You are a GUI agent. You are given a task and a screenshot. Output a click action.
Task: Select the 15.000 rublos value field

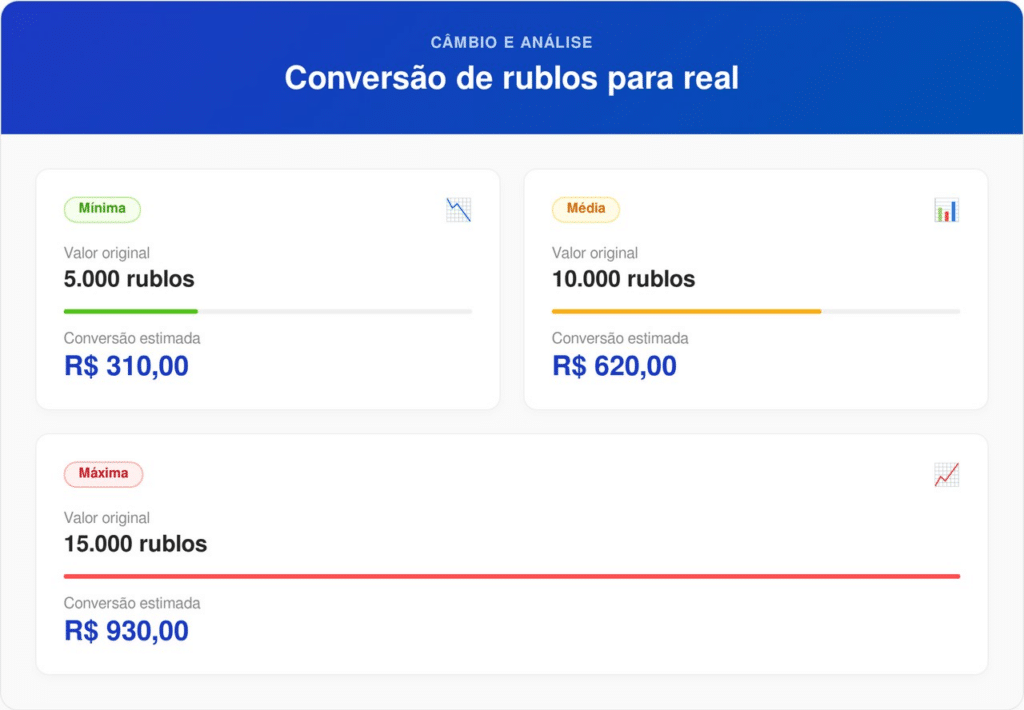[x=135, y=544]
